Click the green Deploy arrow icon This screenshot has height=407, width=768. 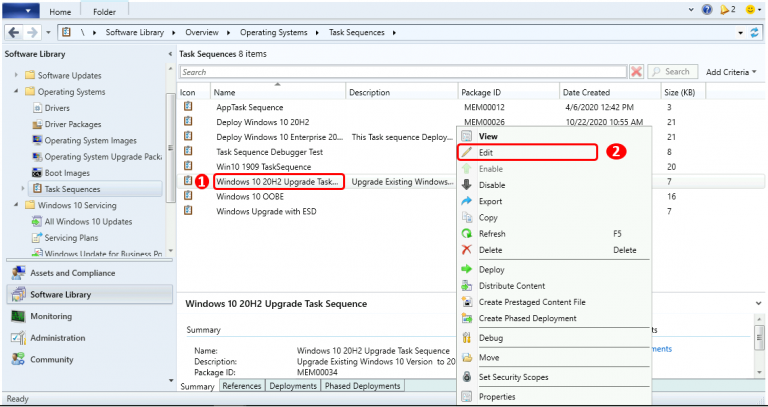coord(467,269)
